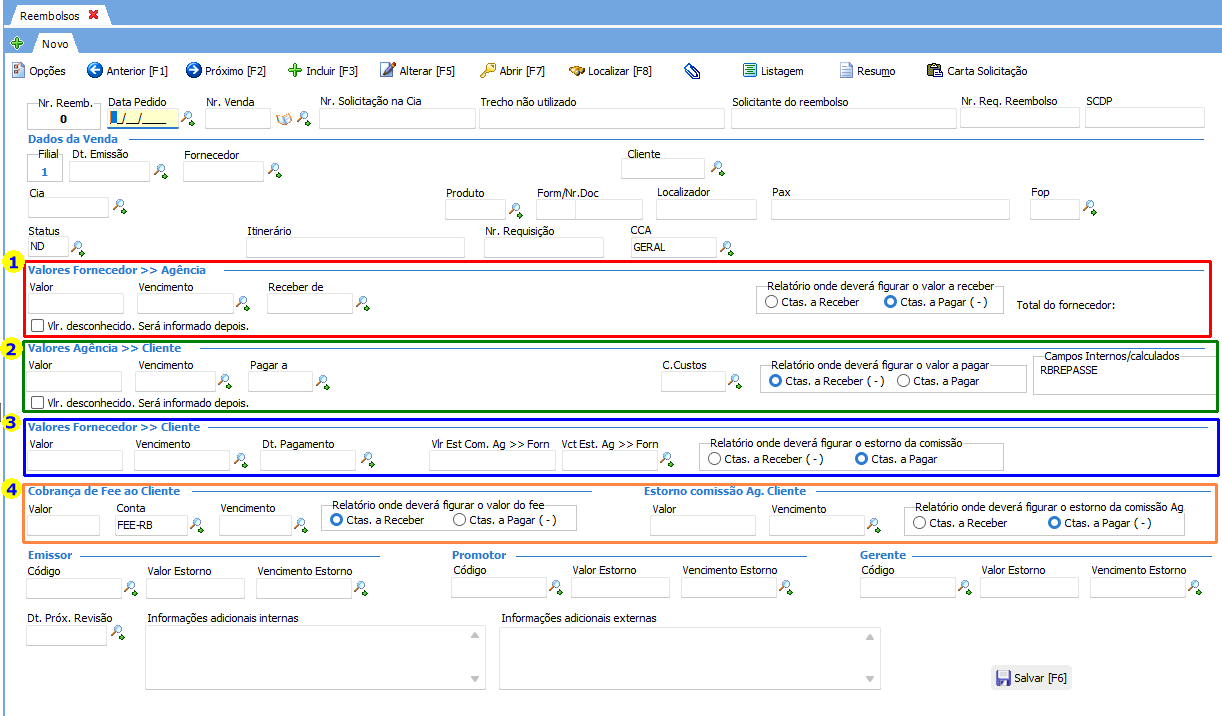The width and height of the screenshot is (1222, 716).
Task: Click Abrir [F7] in the toolbar
Action: (x=512, y=71)
